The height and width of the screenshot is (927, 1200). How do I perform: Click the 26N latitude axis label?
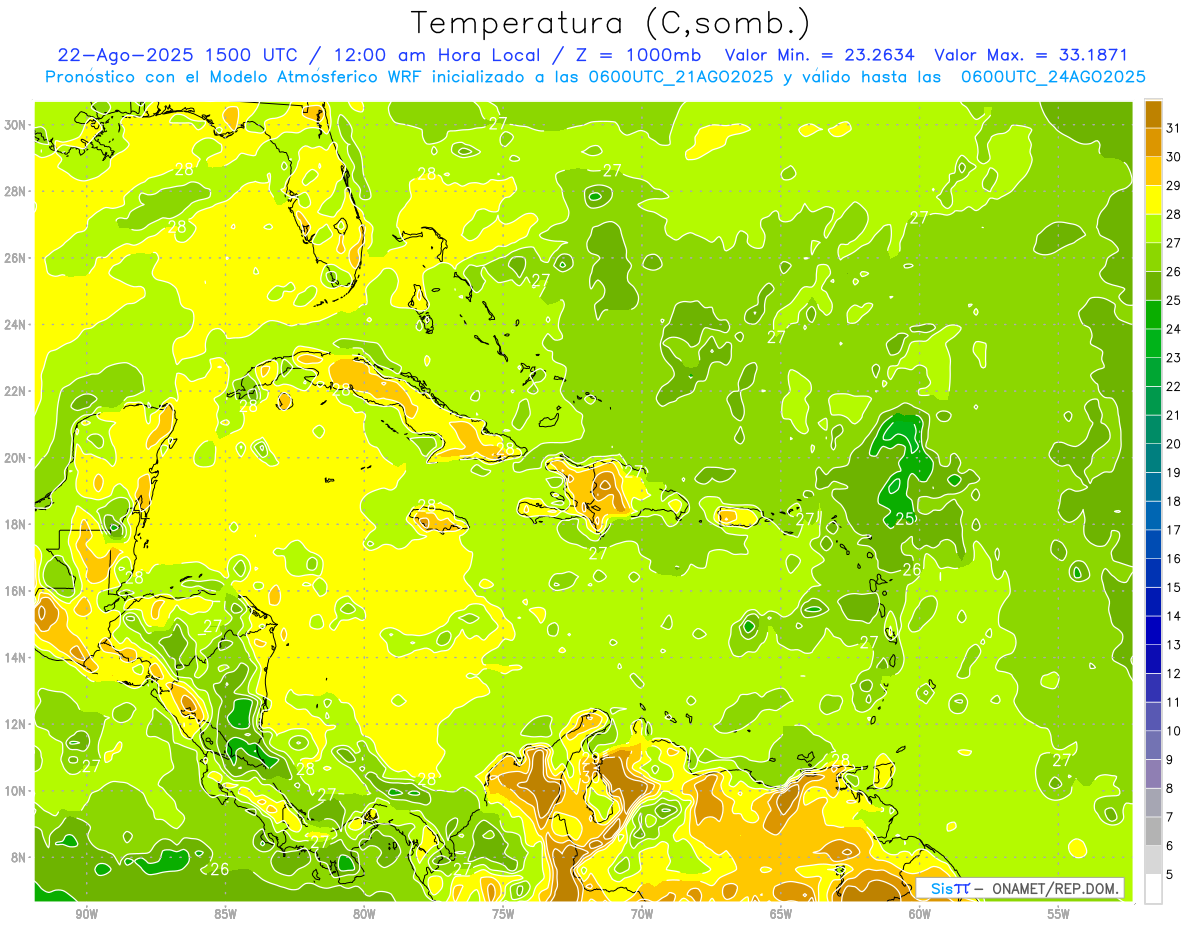pyautogui.click(x=16, y=258)
